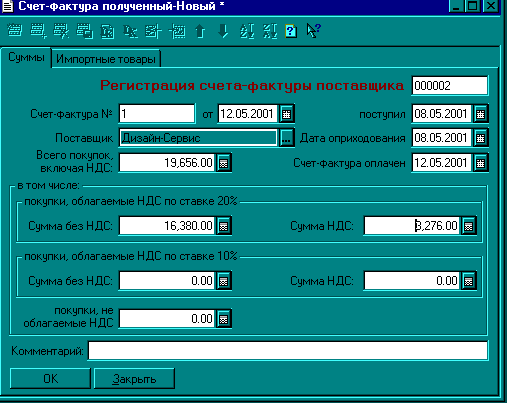Click the move down arrow icon
Screen dimensions: 507x403
(223, 31)
